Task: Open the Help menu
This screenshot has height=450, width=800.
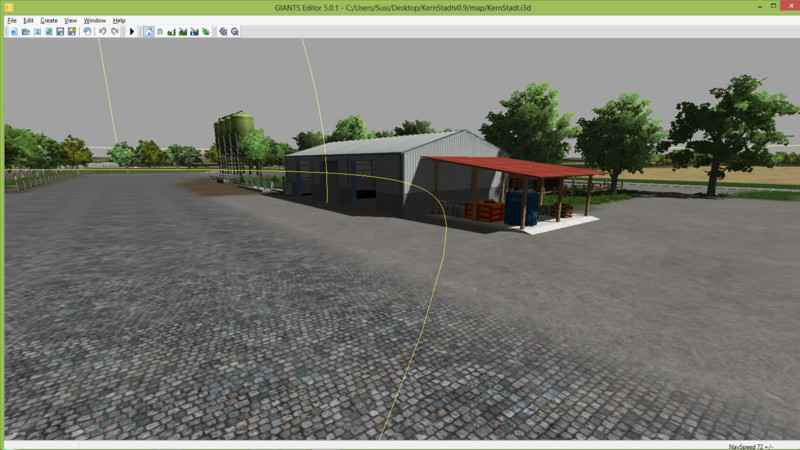Action: coord(119,20)
